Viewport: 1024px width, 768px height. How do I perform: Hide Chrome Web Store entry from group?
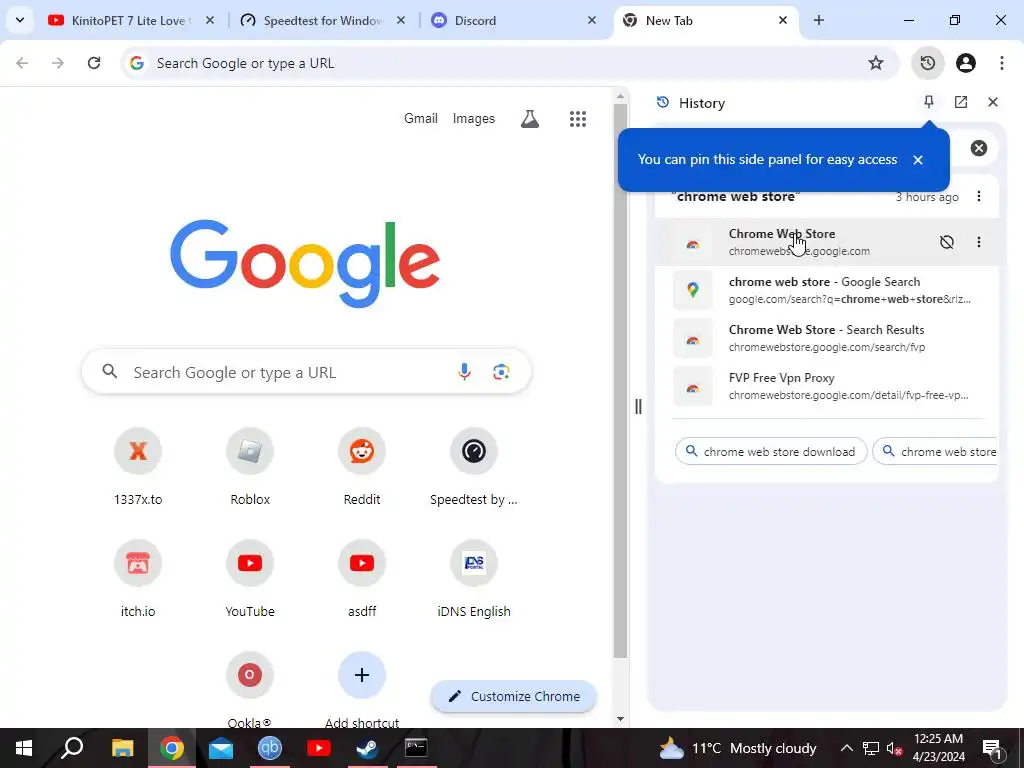[x=946, y=242]
